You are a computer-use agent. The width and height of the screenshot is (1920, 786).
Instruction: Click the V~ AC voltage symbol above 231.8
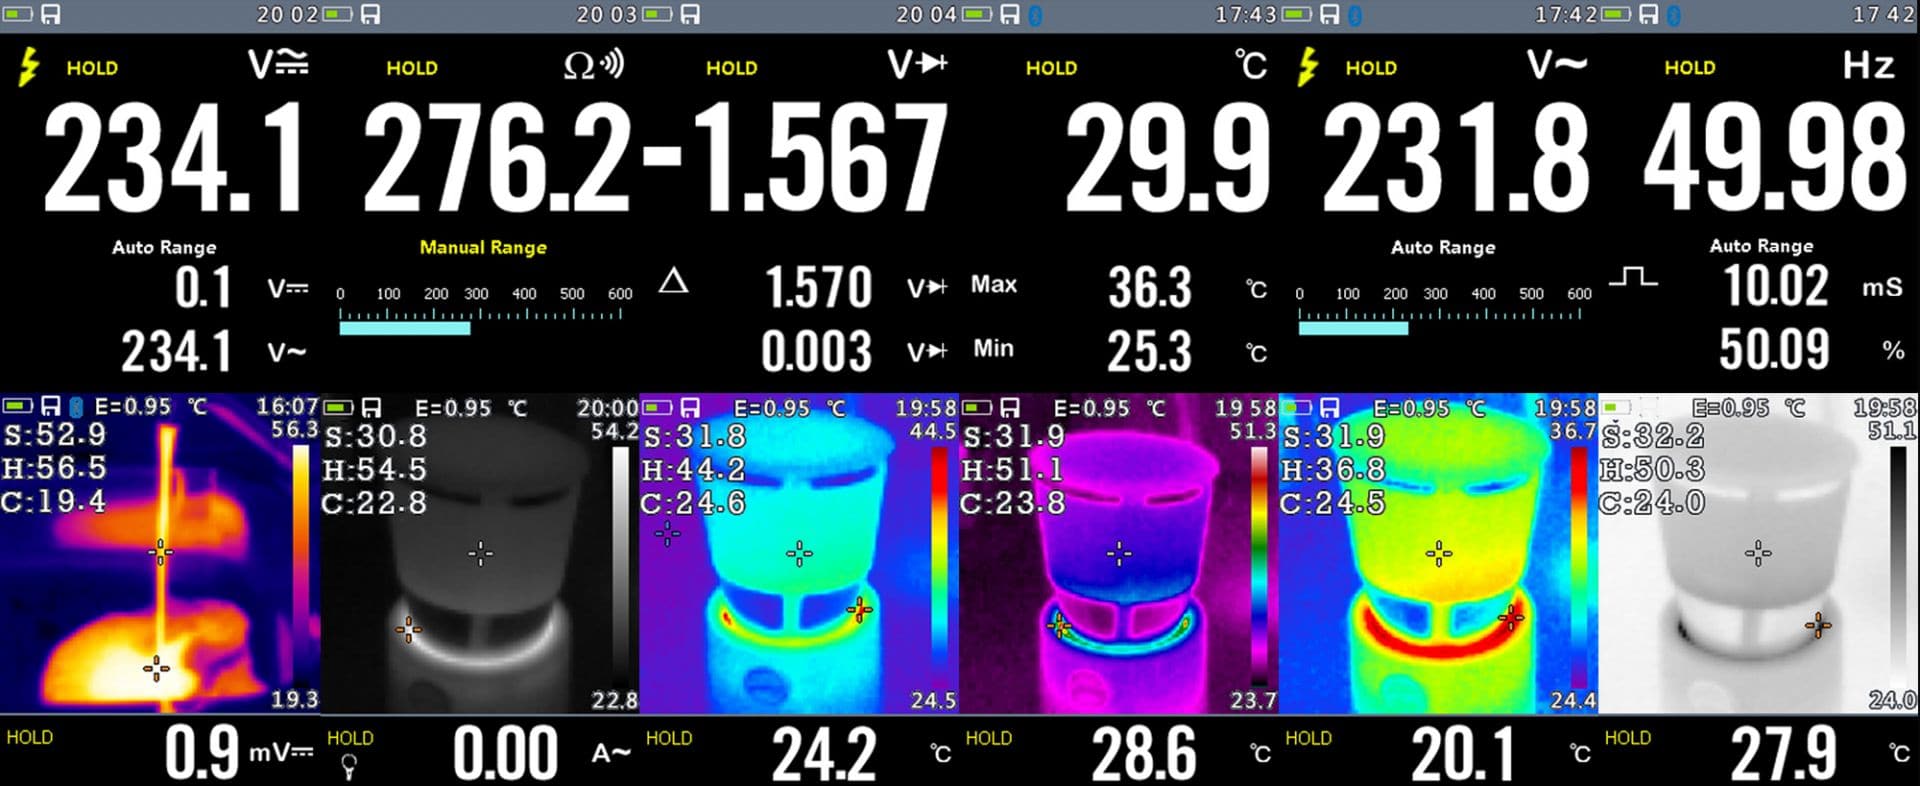click(1556, 66)
